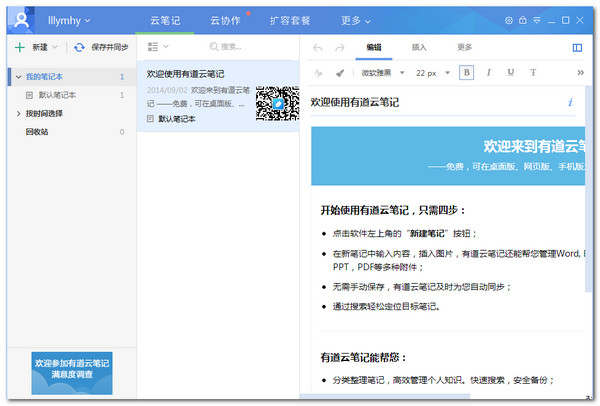Screen dimensions: 600x406
Task: Click the green plus 新建 icon
Action: [x=20, y=47]
